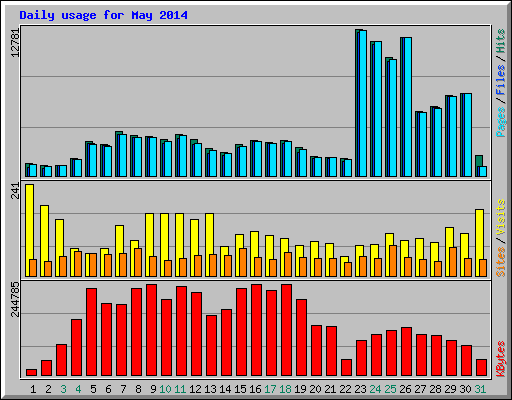Viewport: 512px width, 400px height.
Task: Click green day label 24
Action: (x=375, y=389)
